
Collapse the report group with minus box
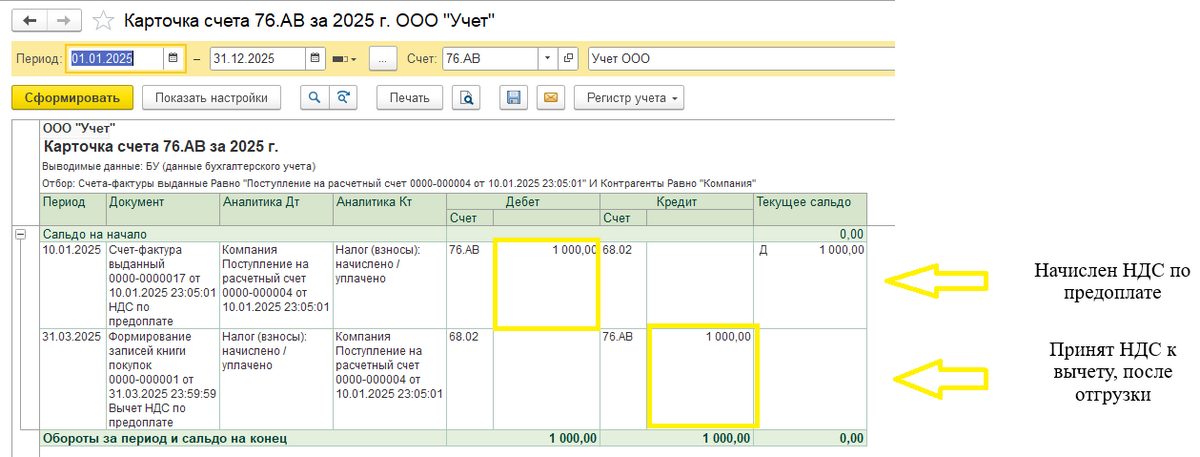tap(19, 232)
